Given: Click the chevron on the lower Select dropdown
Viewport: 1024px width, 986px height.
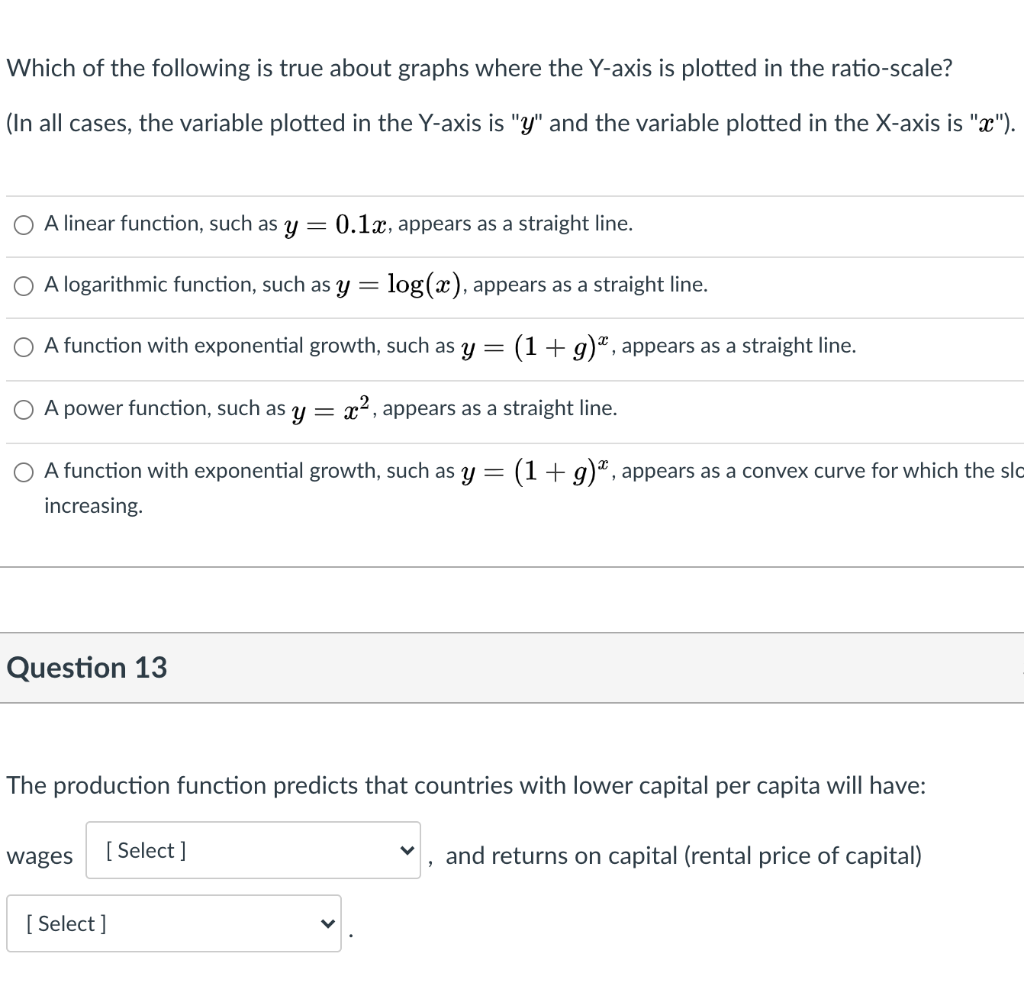Looking at the screenshot, I should tap(326, 924).
